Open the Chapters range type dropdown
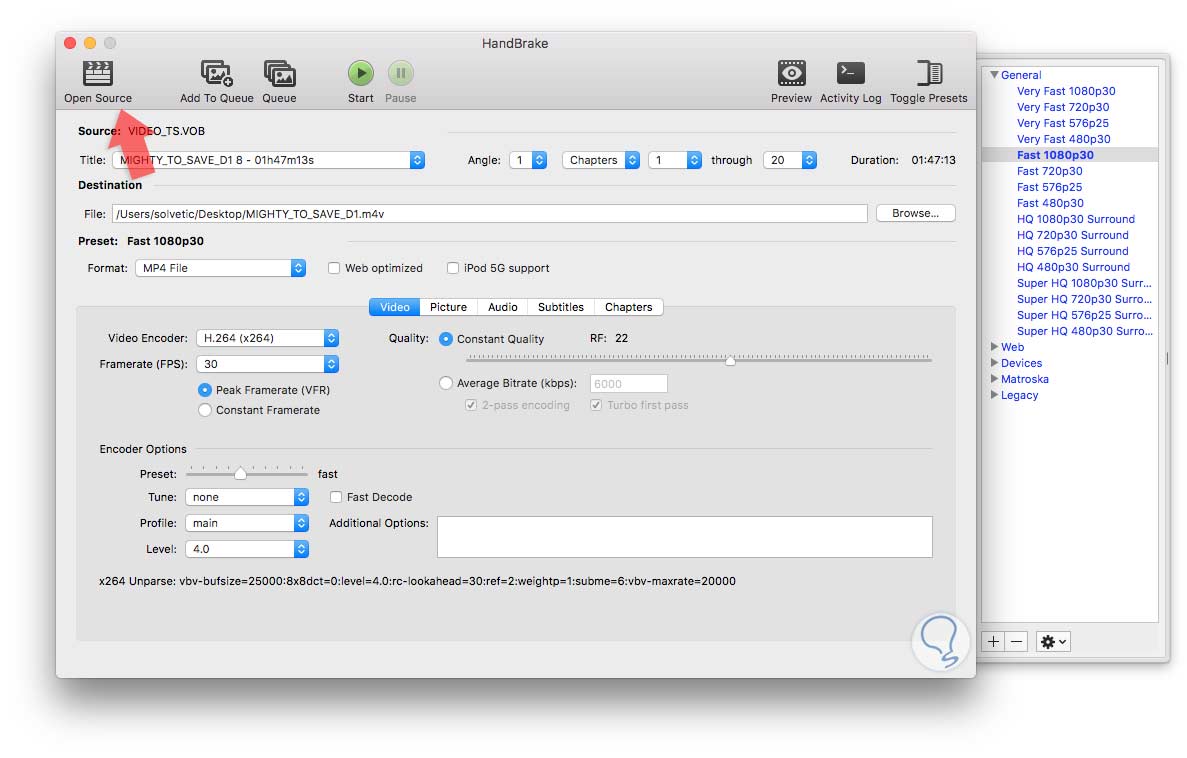Screen dimensions: 1187x758 pyautogui.click(x=601, y=160)
